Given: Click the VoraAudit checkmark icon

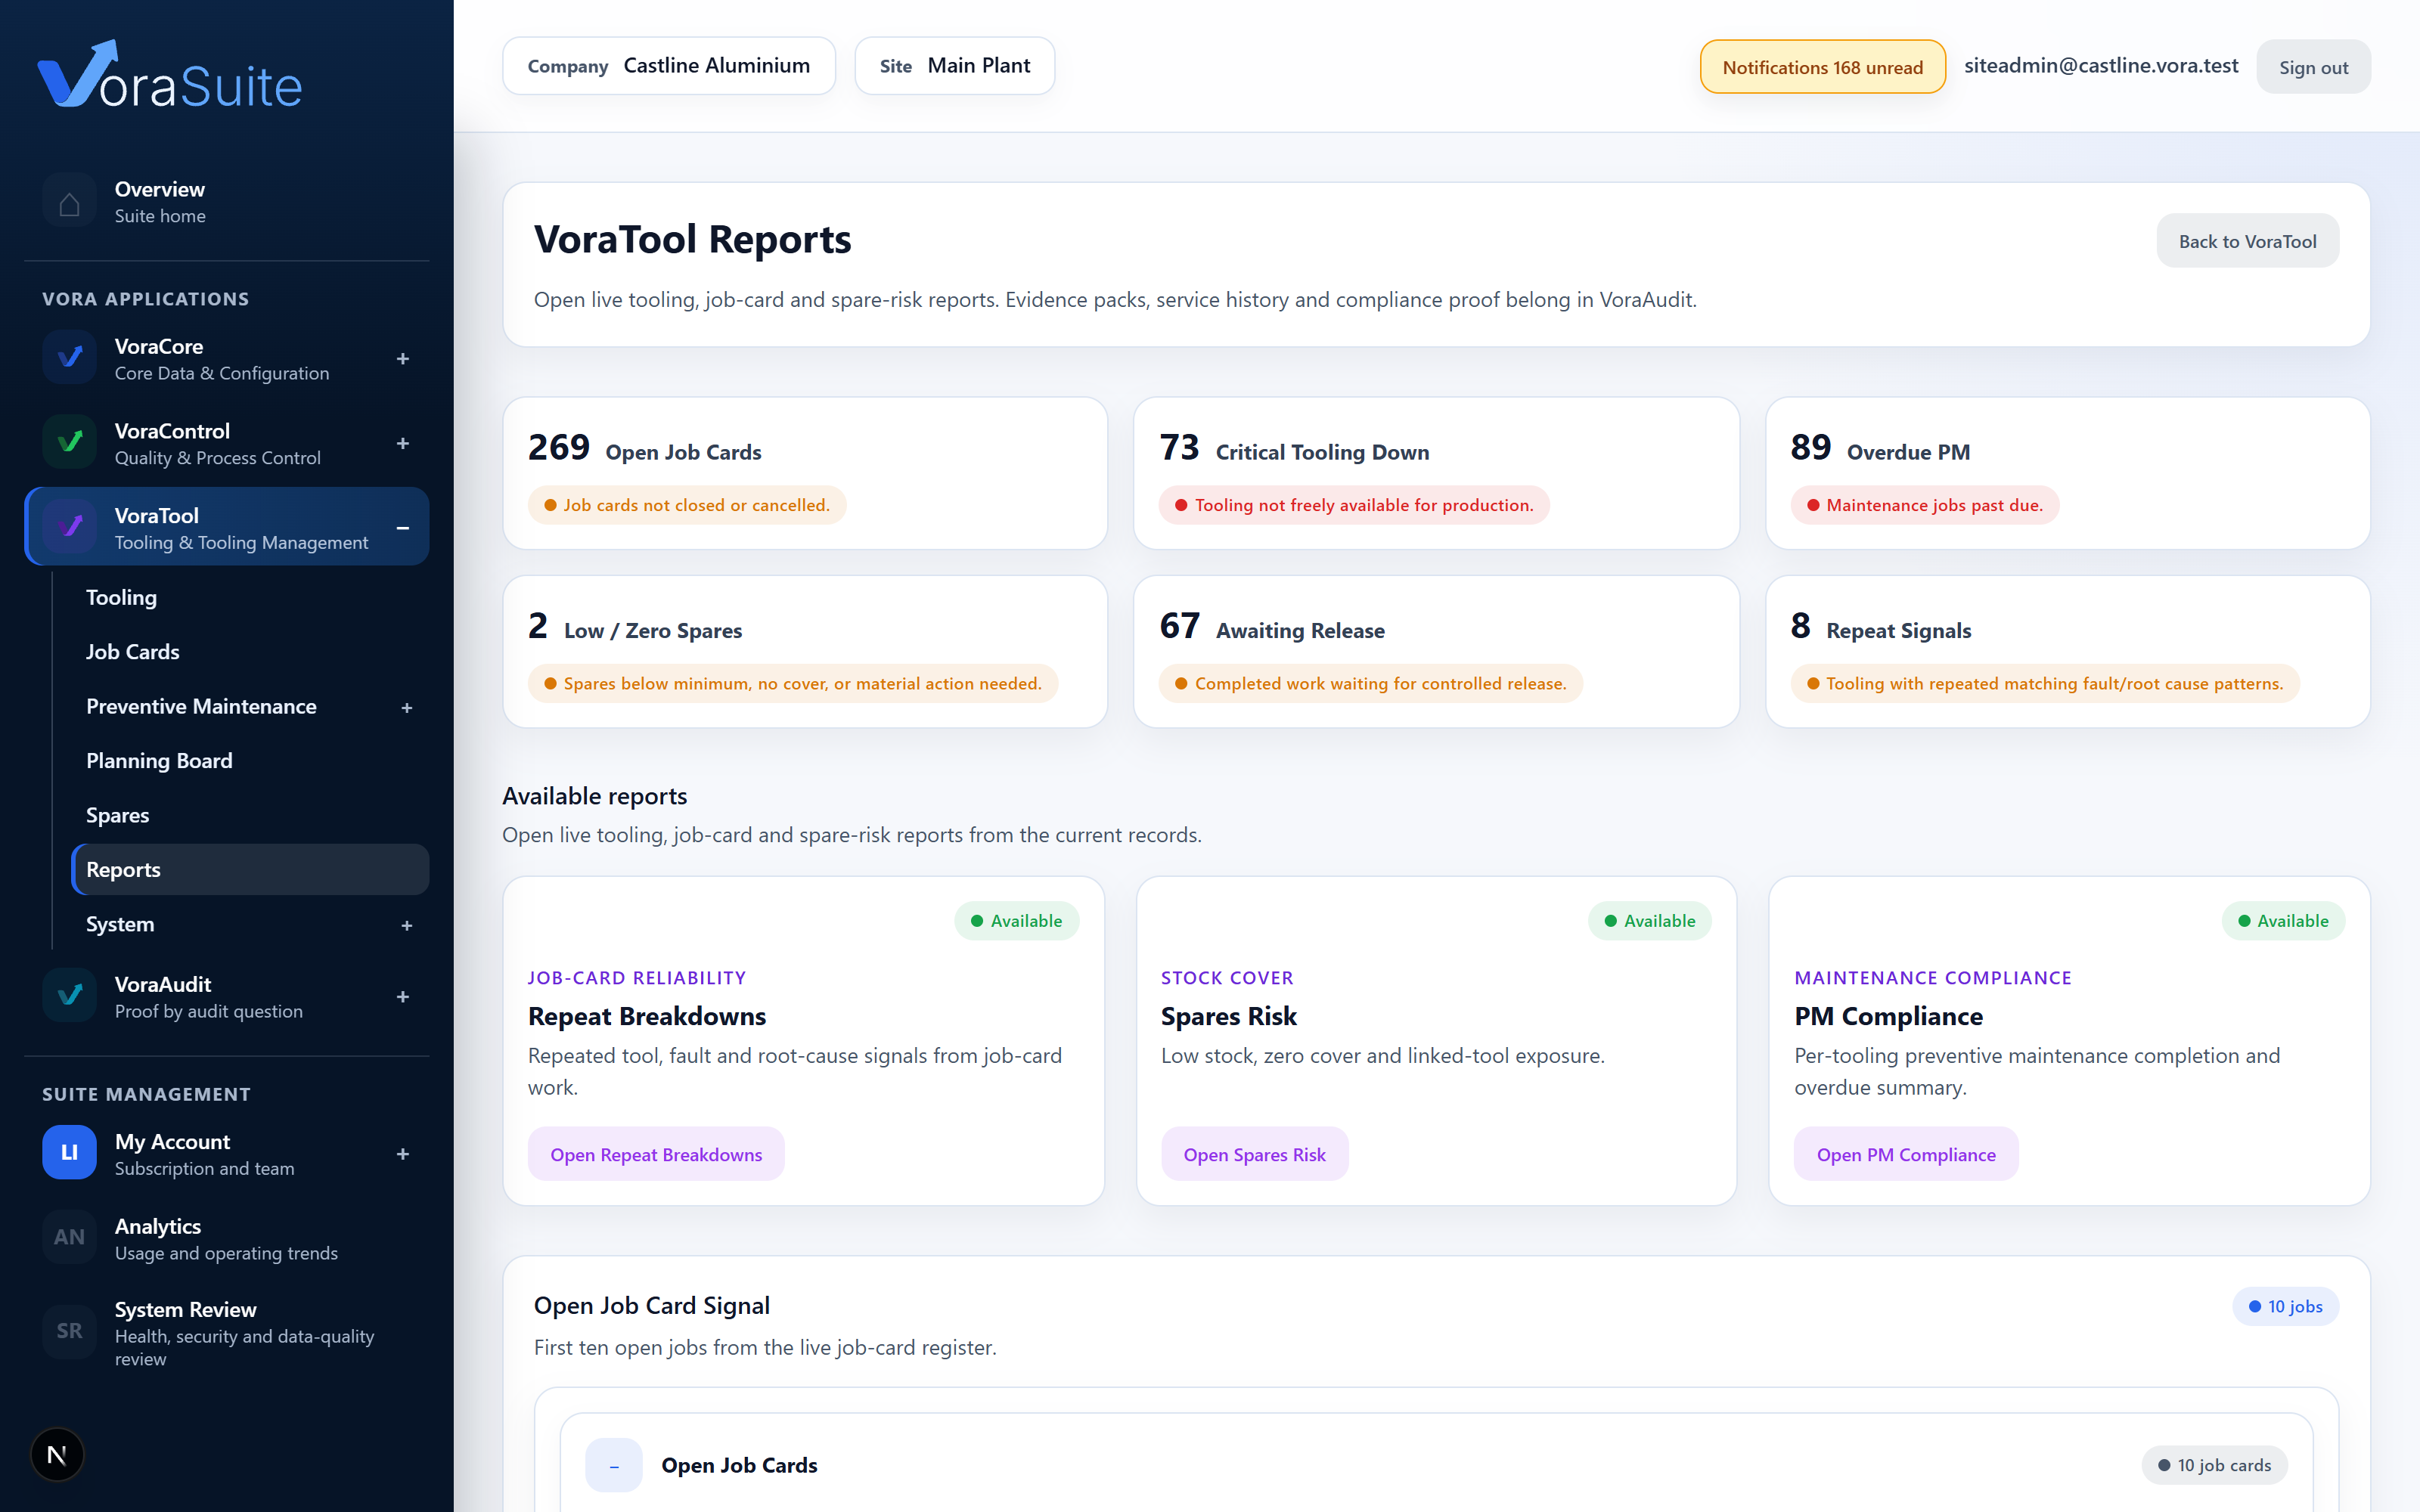Looking at the screenshot, I should pyautogui.click(x=69, y=995).
